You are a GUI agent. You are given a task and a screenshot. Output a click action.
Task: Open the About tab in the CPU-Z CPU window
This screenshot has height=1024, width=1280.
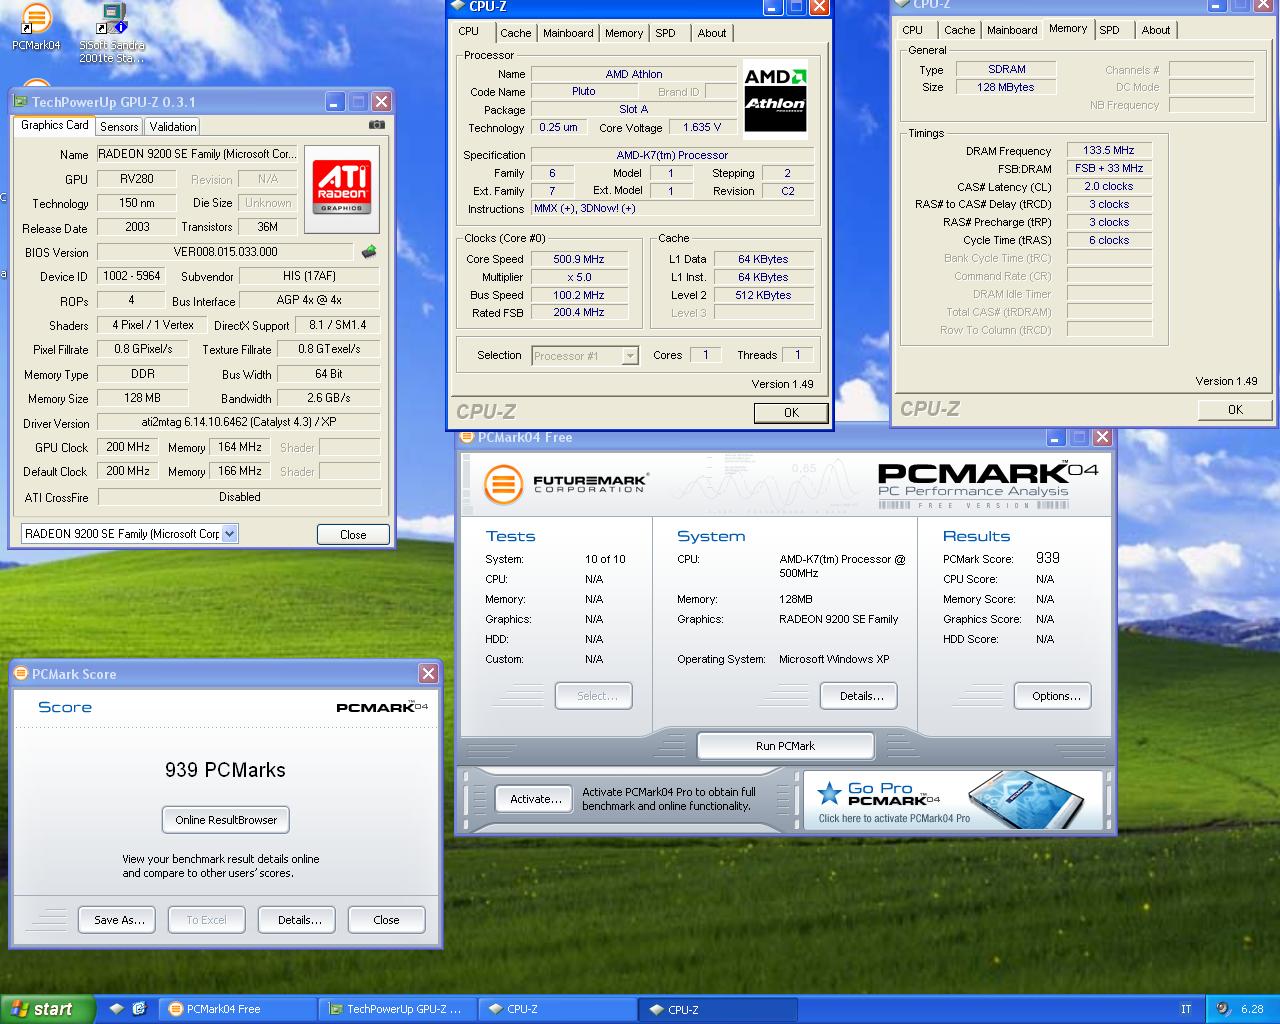[x=712, y=33]
